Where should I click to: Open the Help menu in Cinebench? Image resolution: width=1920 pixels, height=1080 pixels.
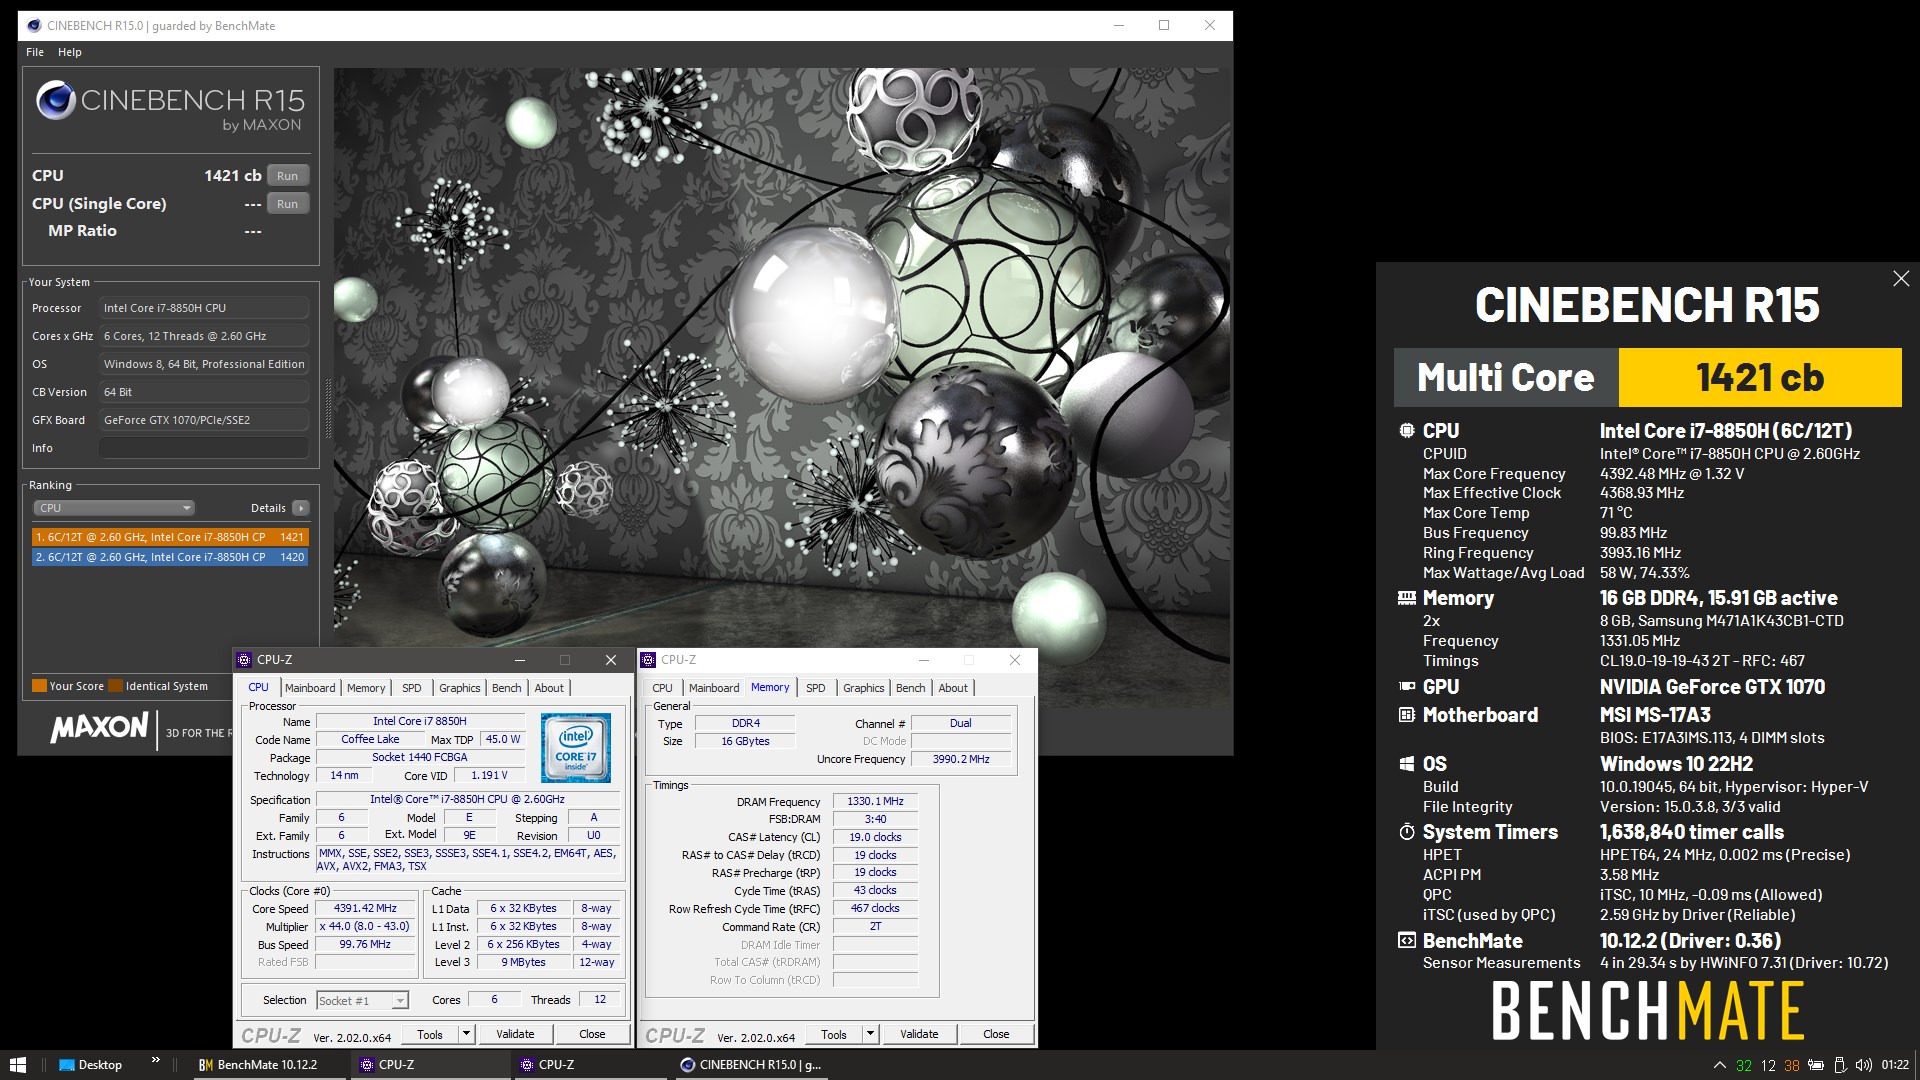[x=69, y=52]
